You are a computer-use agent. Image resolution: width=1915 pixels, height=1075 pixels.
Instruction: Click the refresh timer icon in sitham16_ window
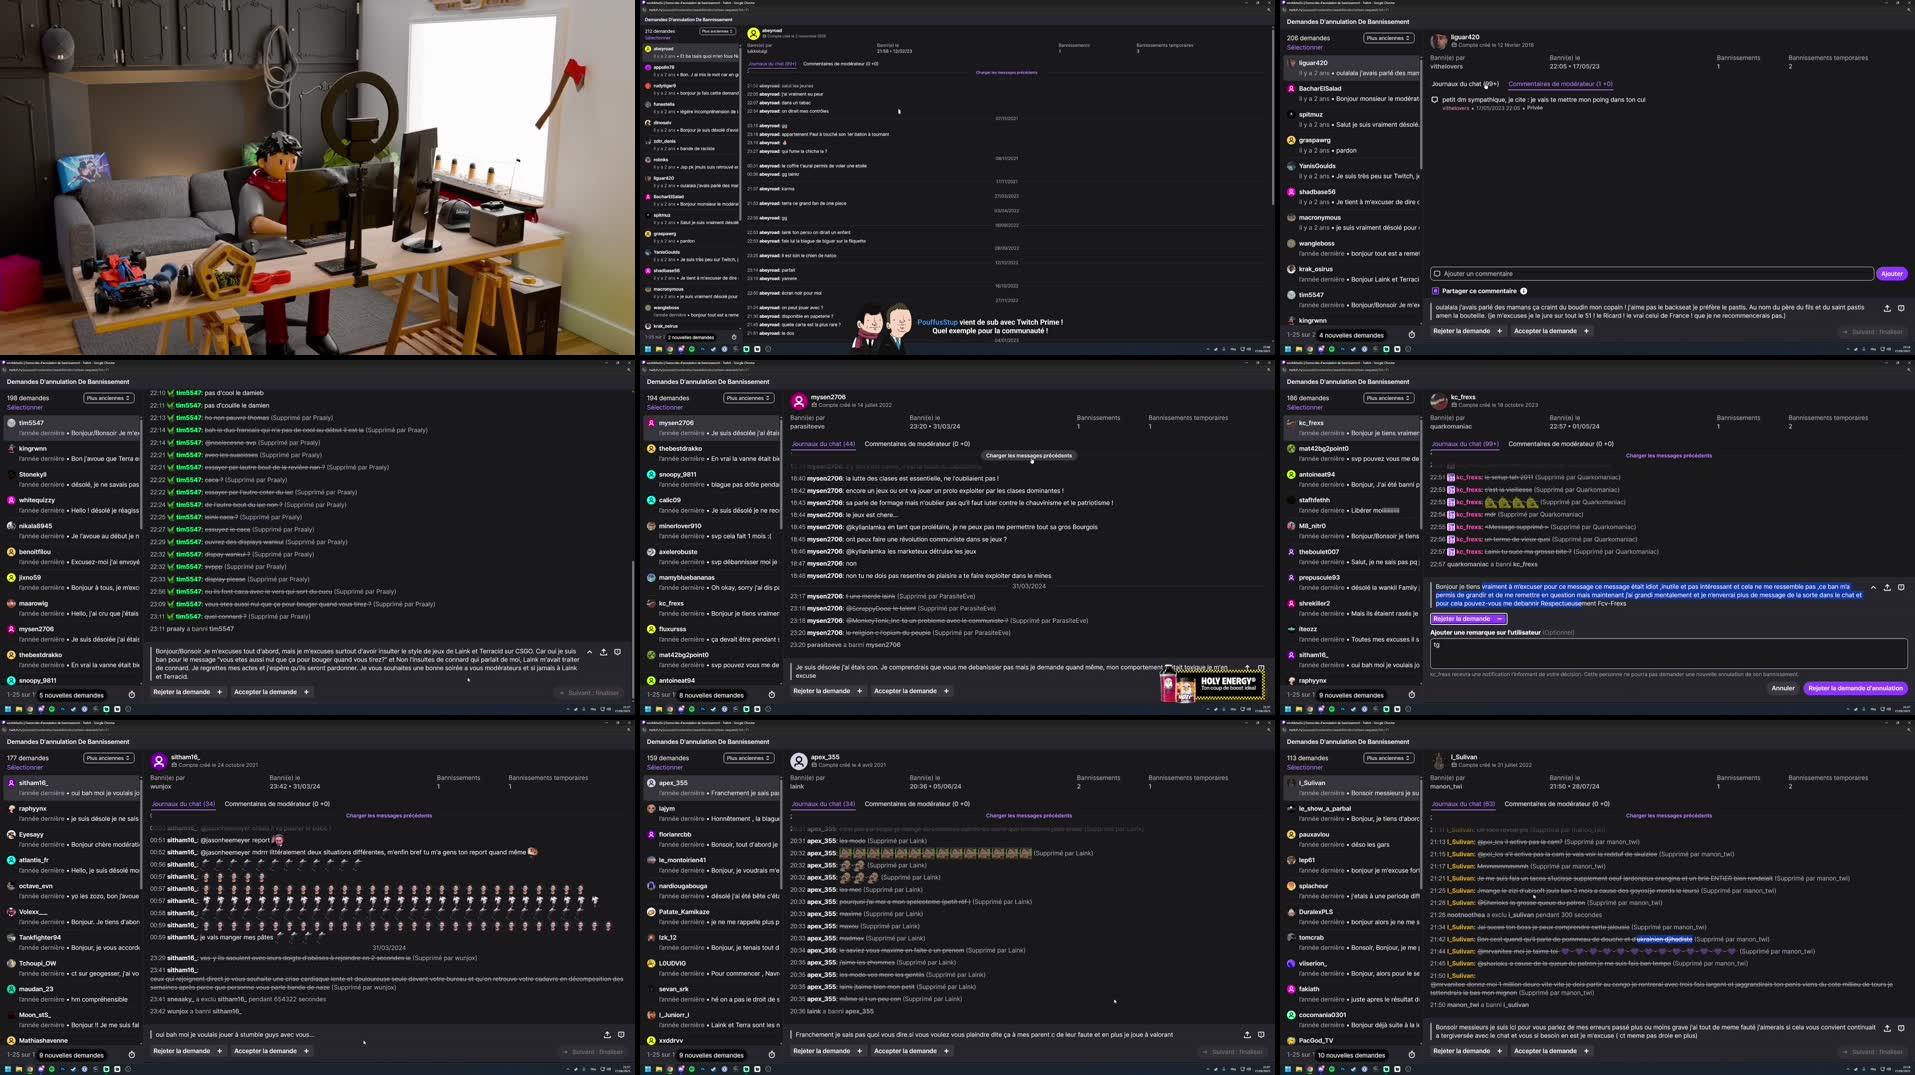tap(131, 1055)
